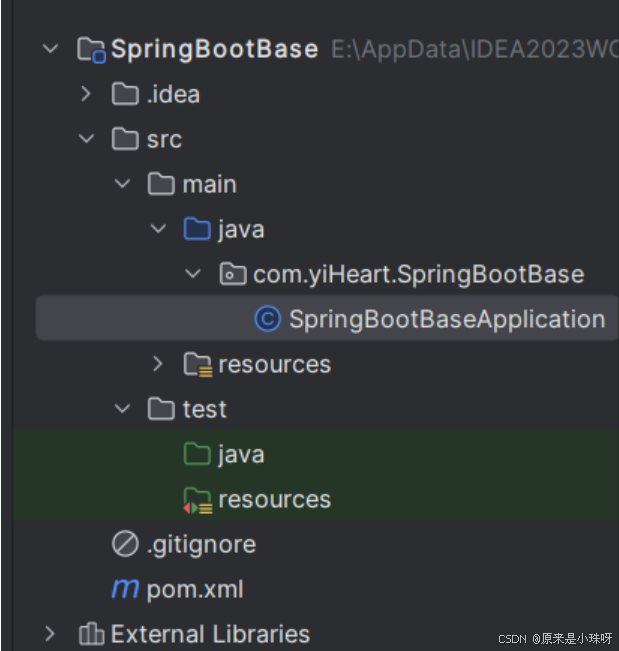Collapse the SpringBootBase project root
Screen dimensions: 619x651
click(x=51, y=49)
